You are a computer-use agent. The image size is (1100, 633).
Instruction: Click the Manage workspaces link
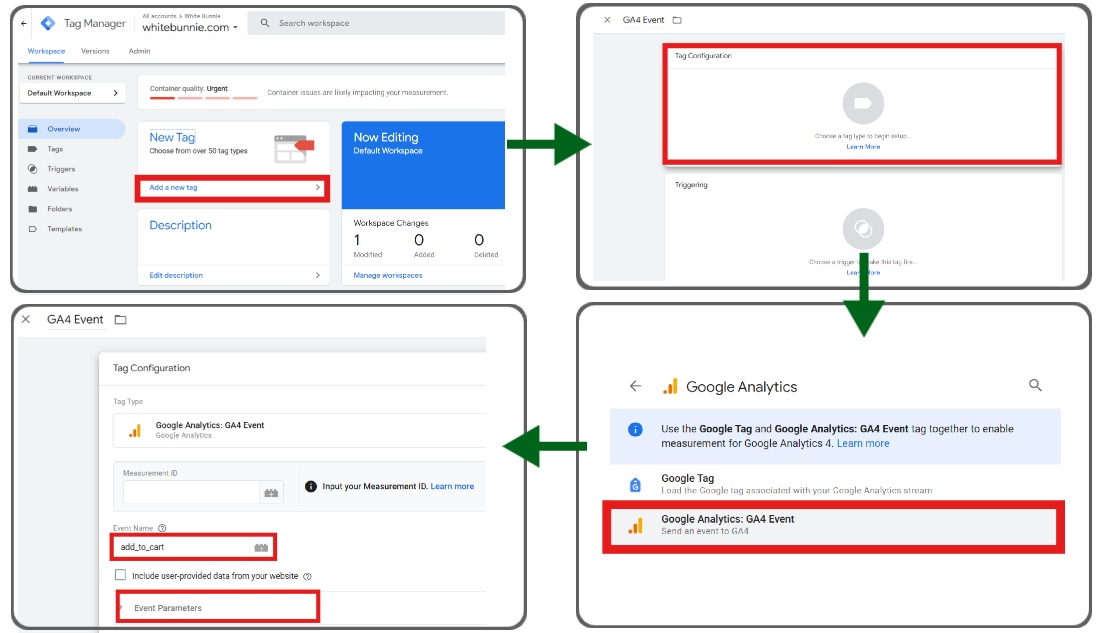pos(389,274)
